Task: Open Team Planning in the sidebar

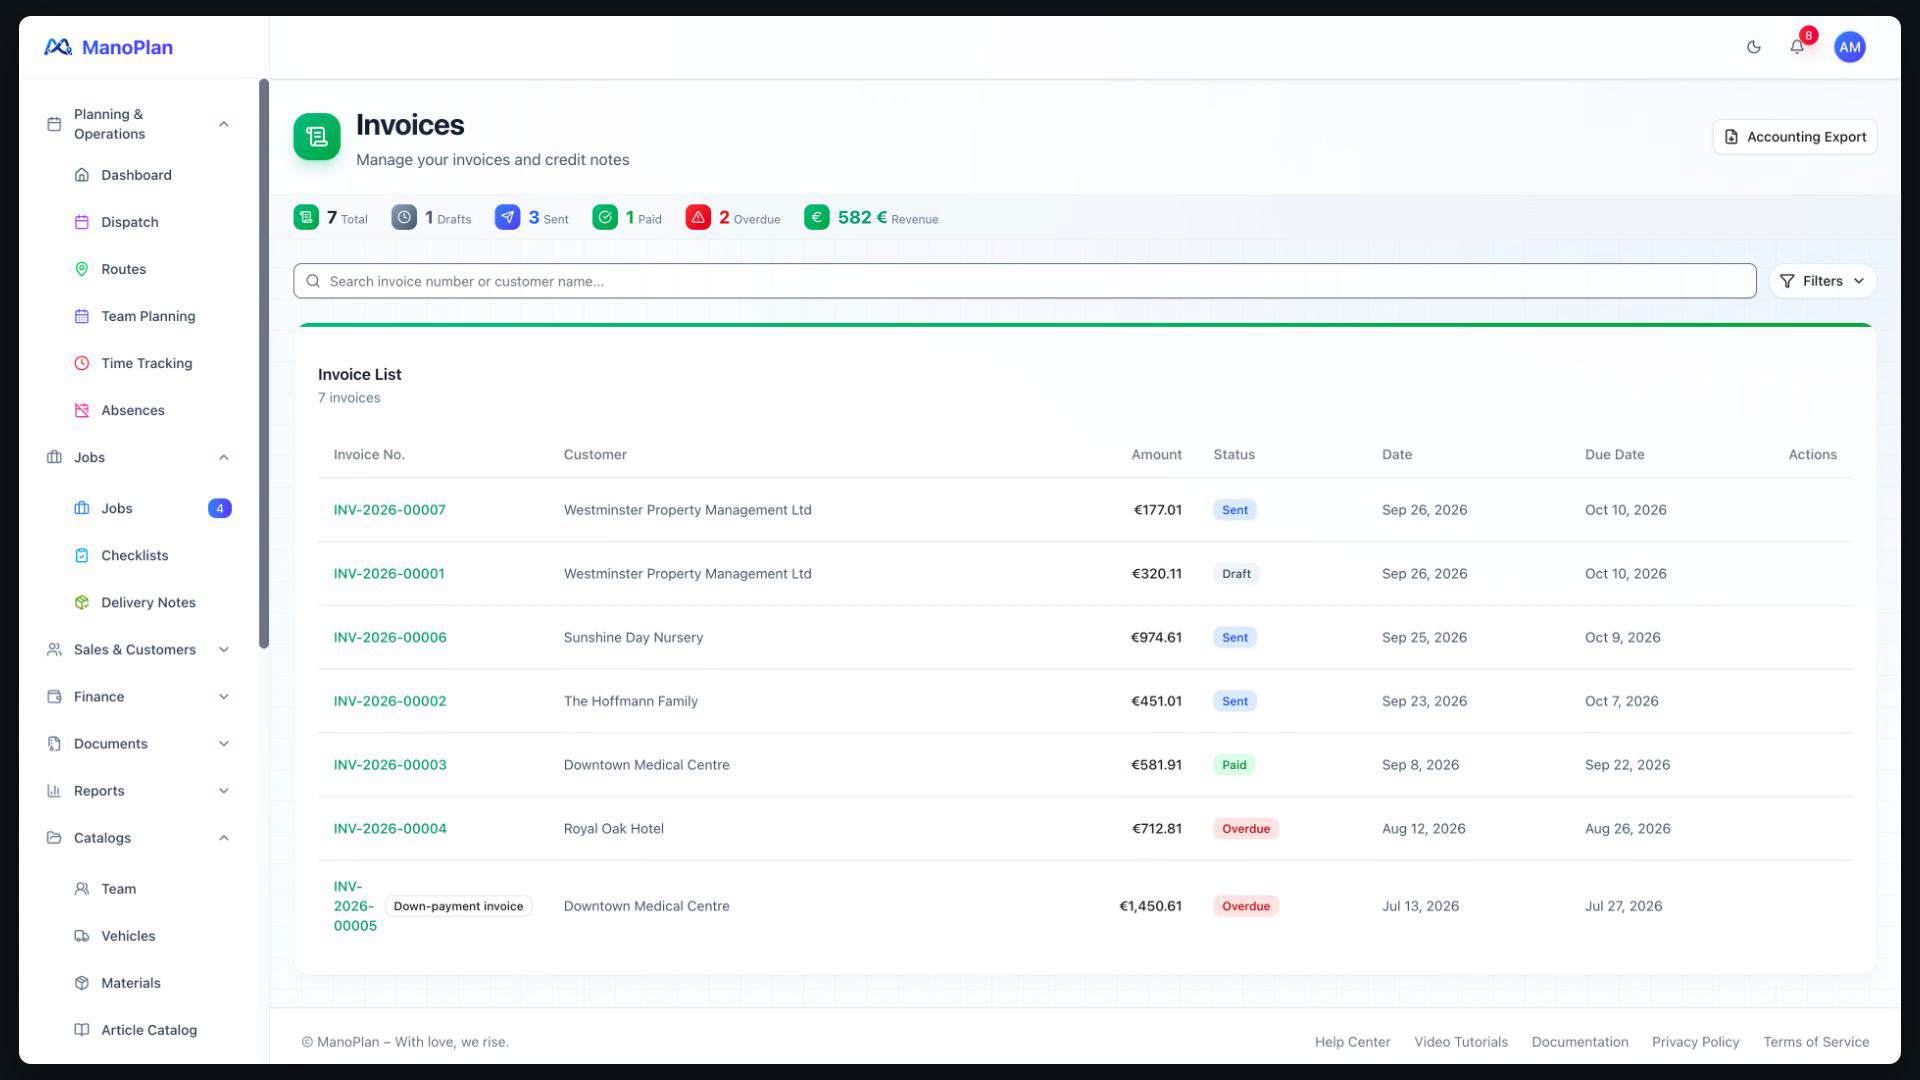Action: [148, 316]
